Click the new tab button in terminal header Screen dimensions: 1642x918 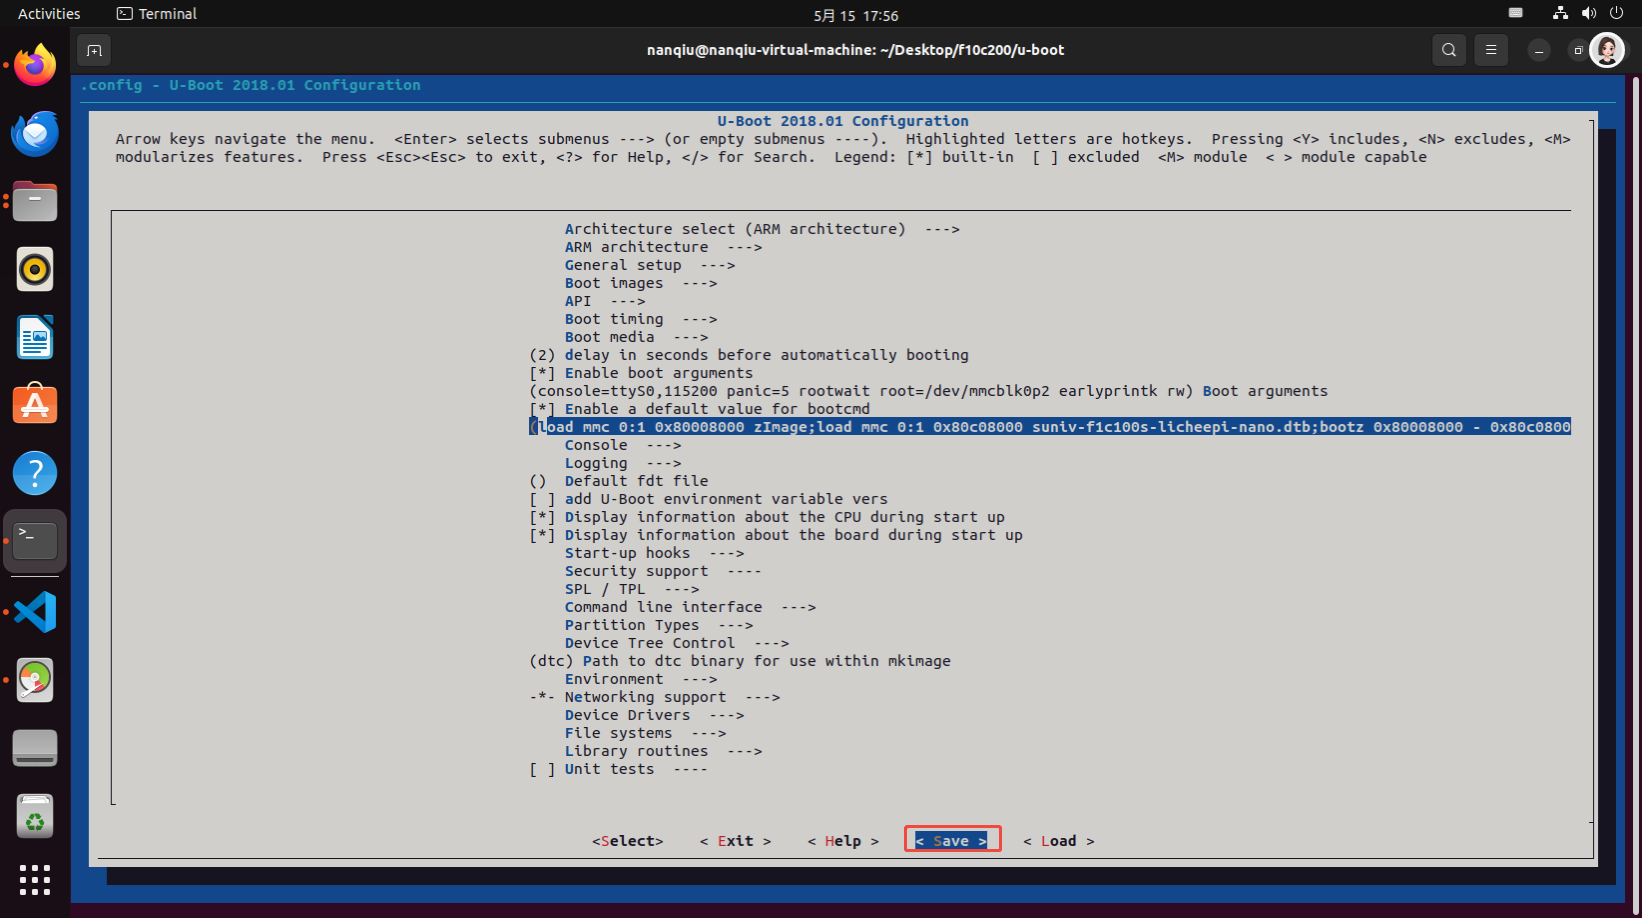[x=94, y=50]
